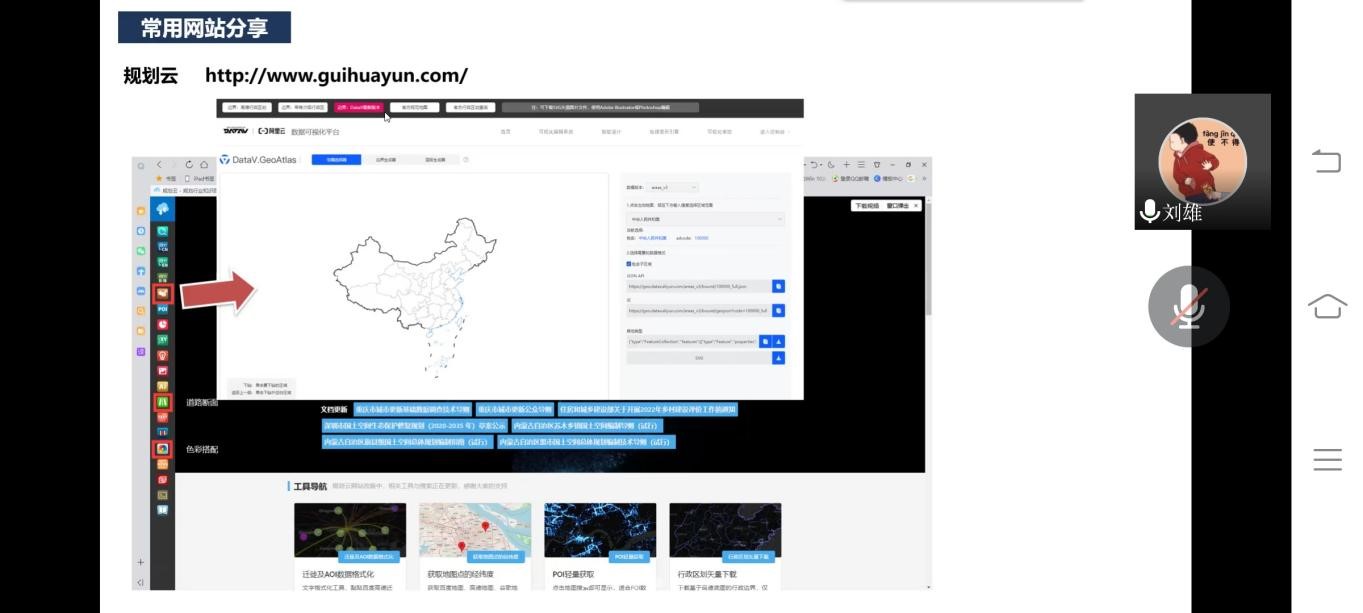Click the browser home icon

click(x=204, y=164)
